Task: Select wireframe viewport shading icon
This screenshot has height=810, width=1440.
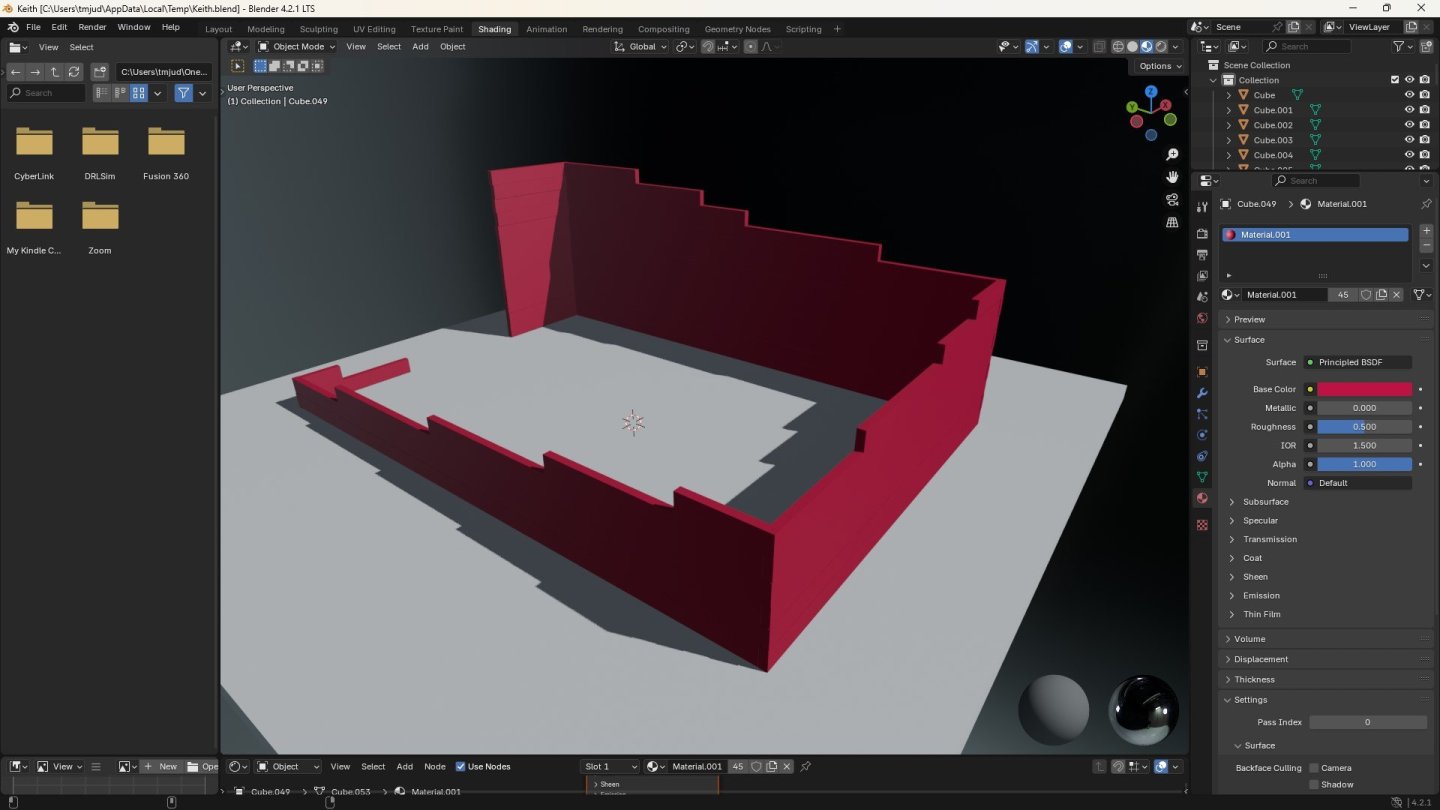Action: coord(1118,46)
